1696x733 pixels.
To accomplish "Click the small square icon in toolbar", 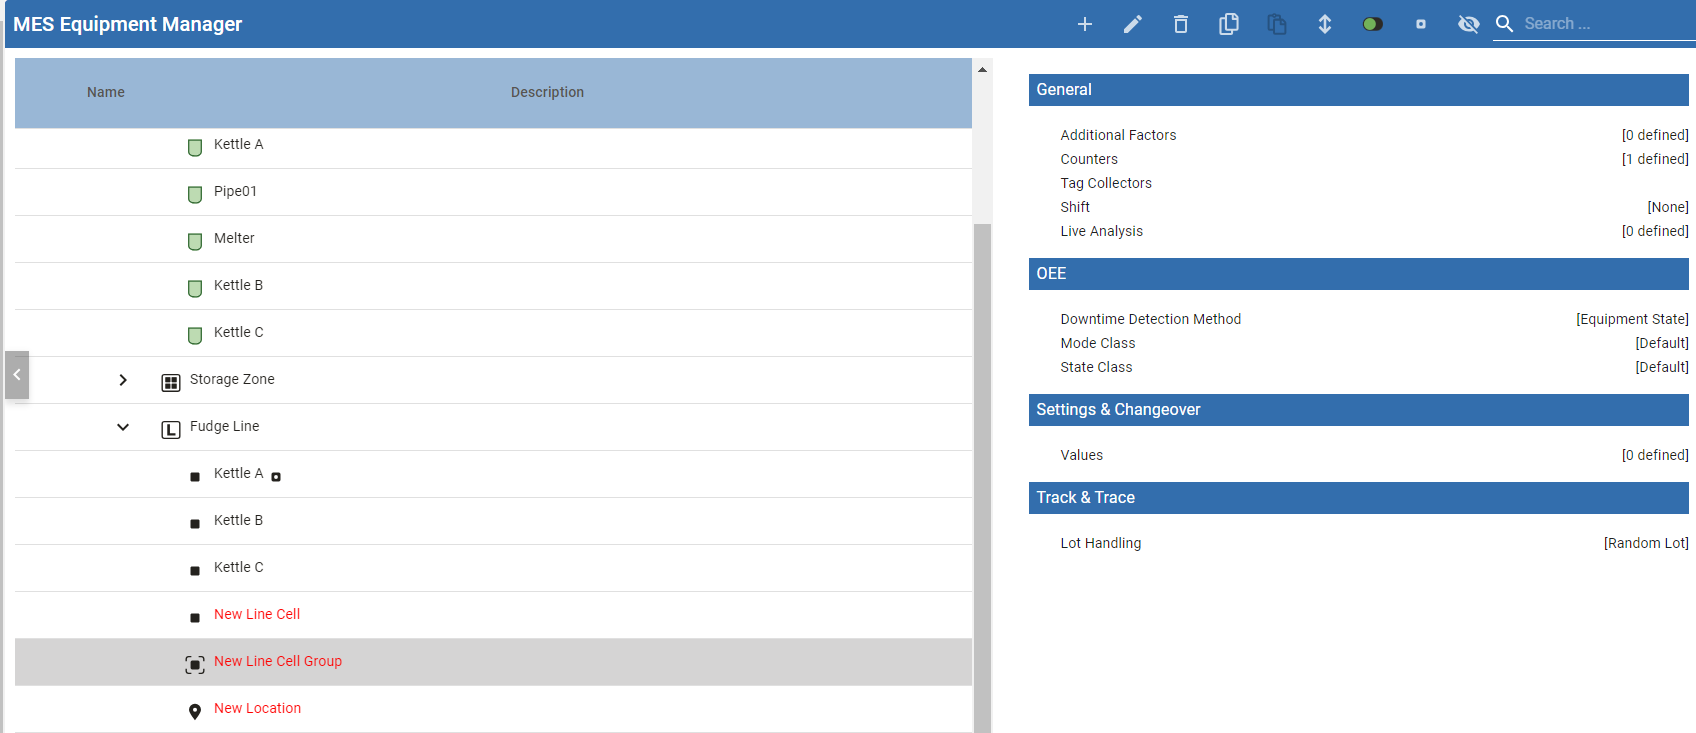I will [1420, 24].
